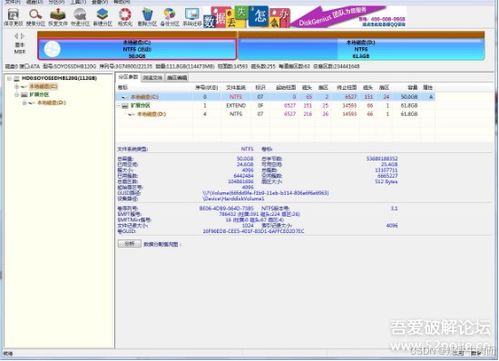Launch the System Migration (系统迁移) icon

(192, 17)
